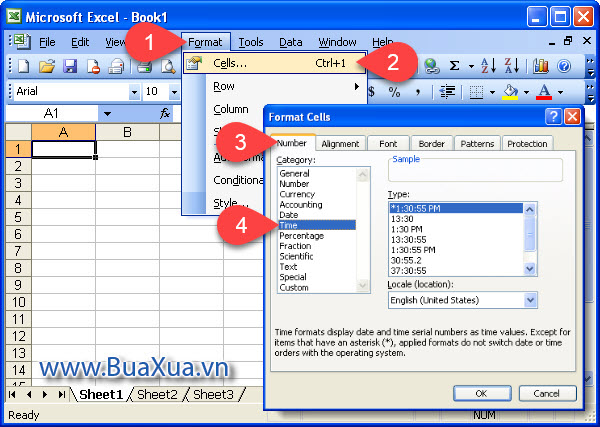Click the Chart Wizard icon
The width and height of the screenshot is (600, 427).
tap(541, 66)
